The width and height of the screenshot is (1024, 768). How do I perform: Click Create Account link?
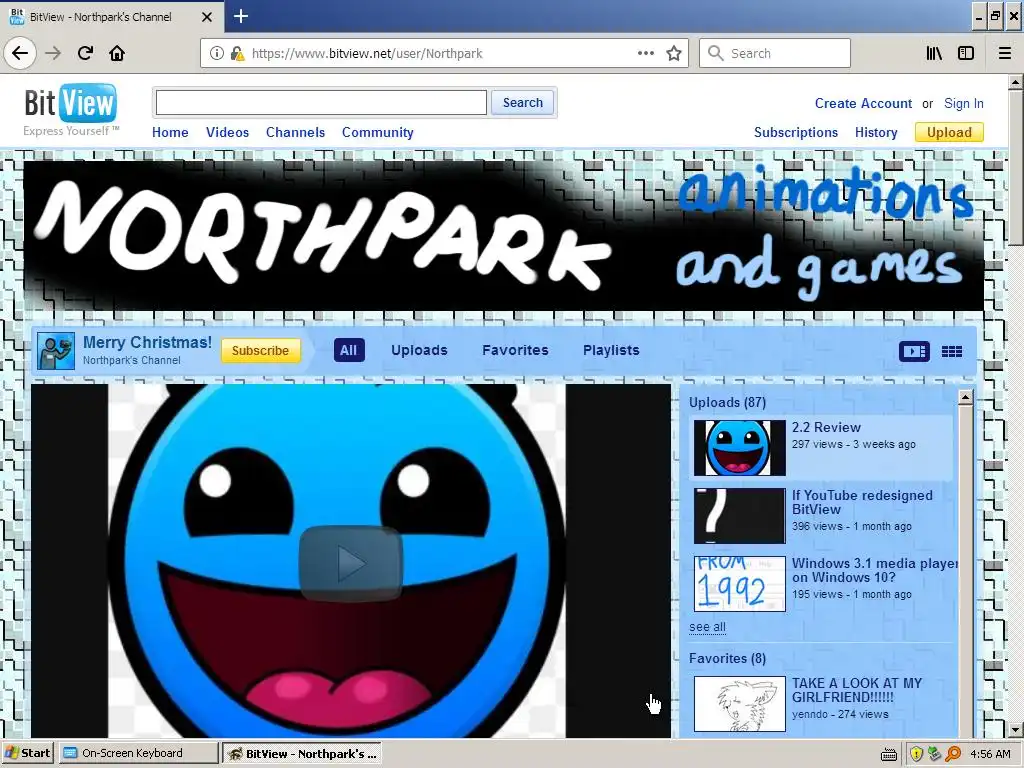863,103
